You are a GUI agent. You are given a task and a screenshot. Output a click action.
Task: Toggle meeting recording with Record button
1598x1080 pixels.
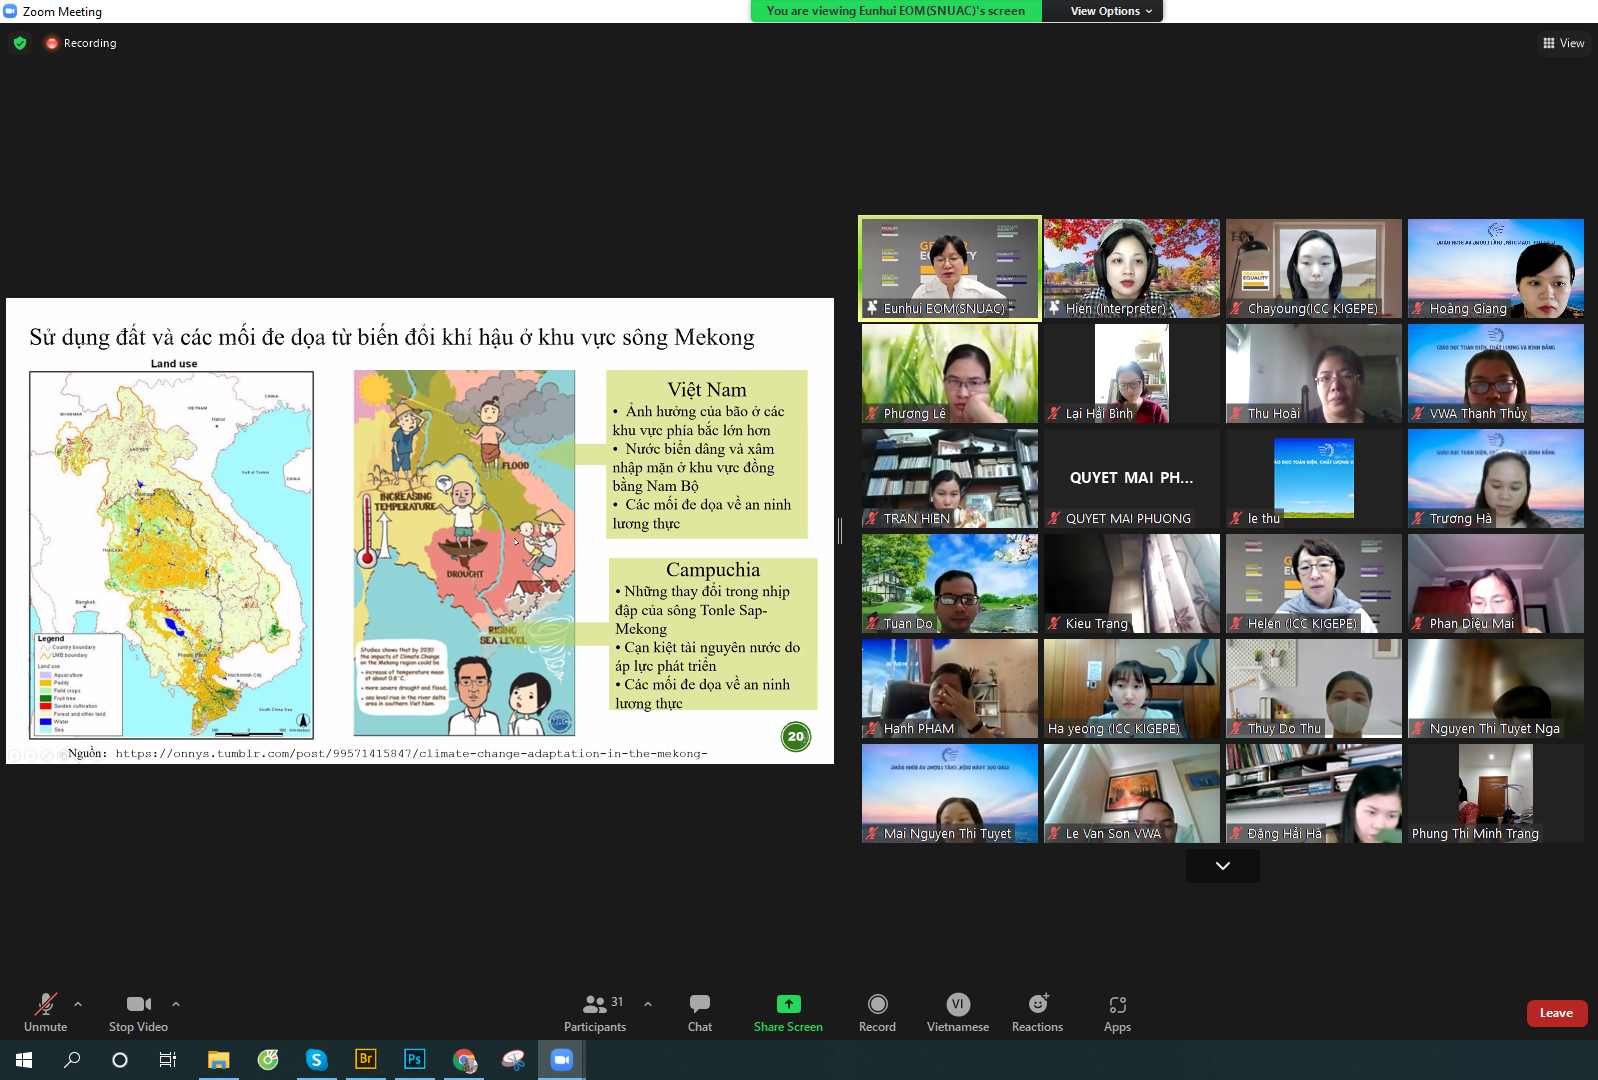pyautogui.click(x=877, y=1012)
